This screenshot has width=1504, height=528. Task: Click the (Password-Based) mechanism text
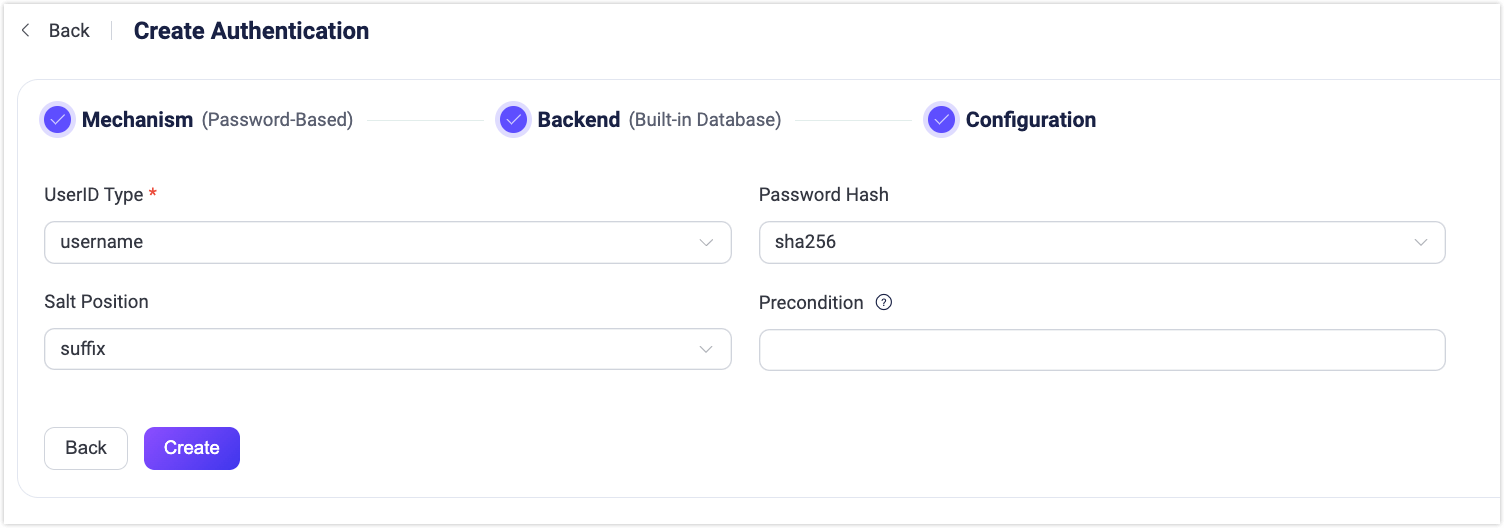(x=277, y=120)
